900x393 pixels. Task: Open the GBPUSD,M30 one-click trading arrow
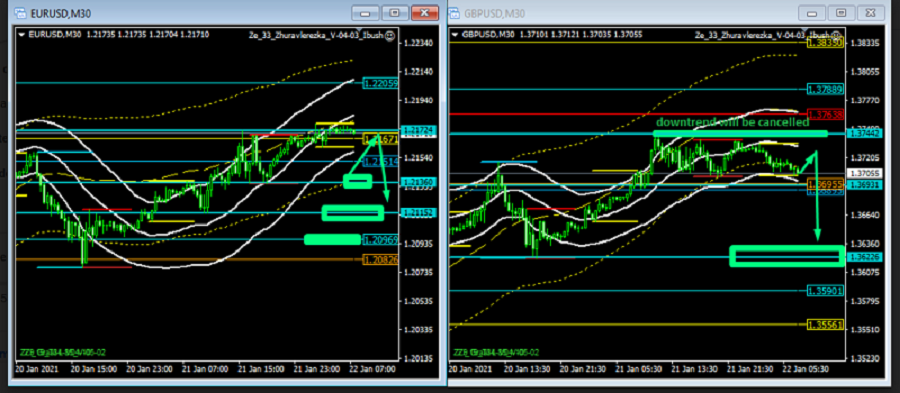pos(456,34)
